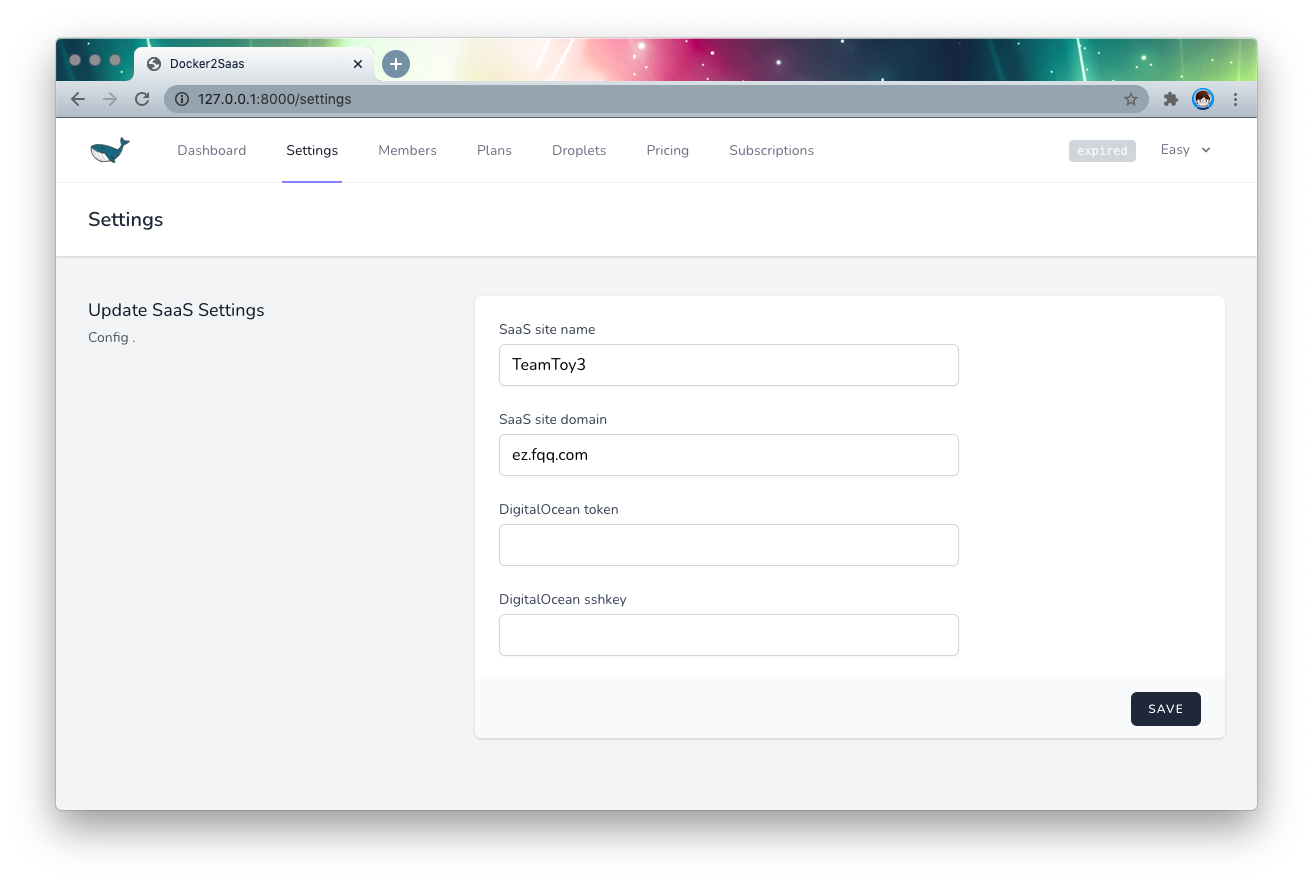View site info icon in address bar
This screenshot has height=884, width=1313.
[182, 99]
